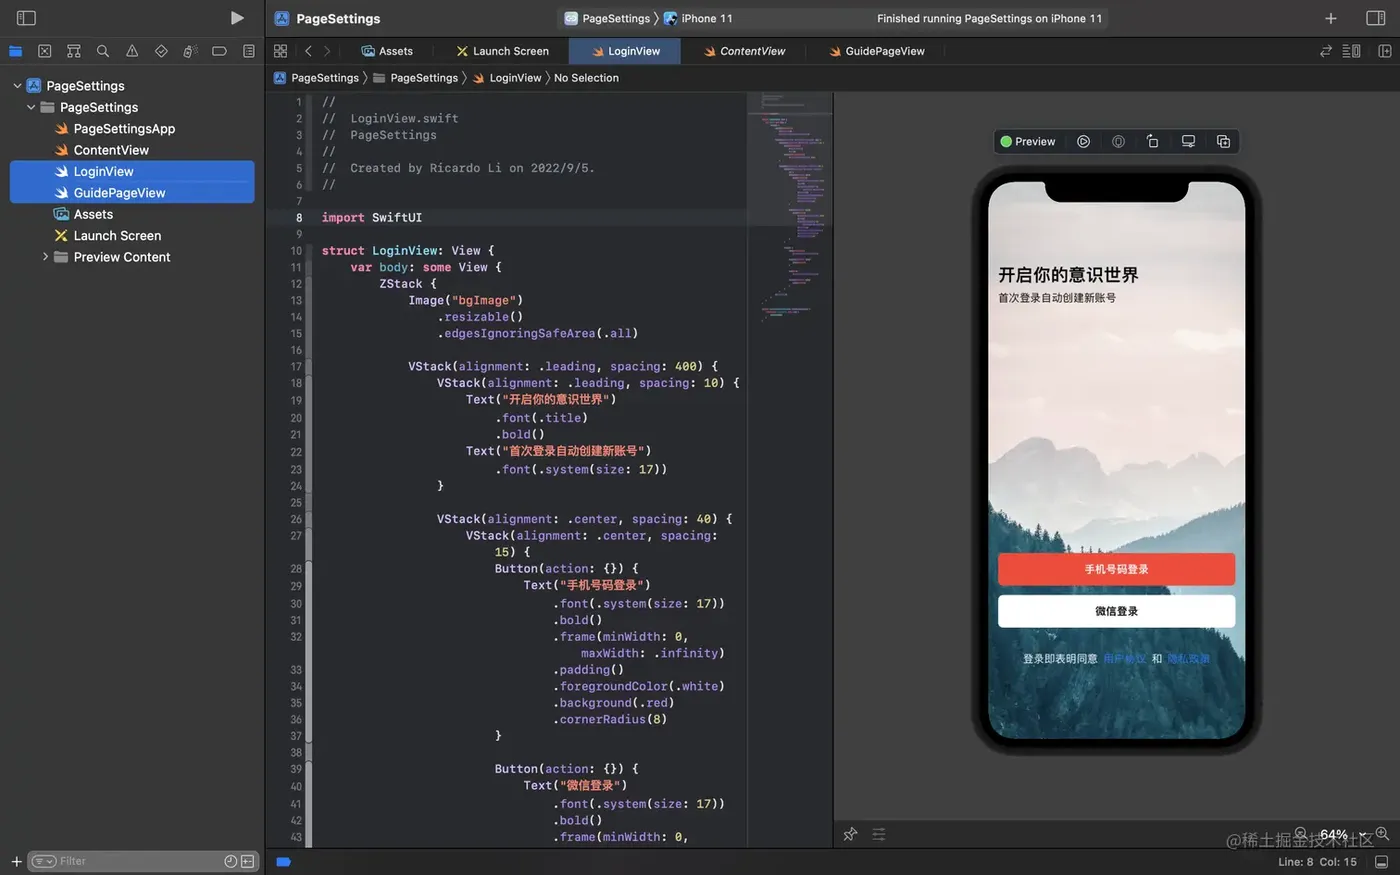Open the Find navigator magnifier icon

click(102, 51)
